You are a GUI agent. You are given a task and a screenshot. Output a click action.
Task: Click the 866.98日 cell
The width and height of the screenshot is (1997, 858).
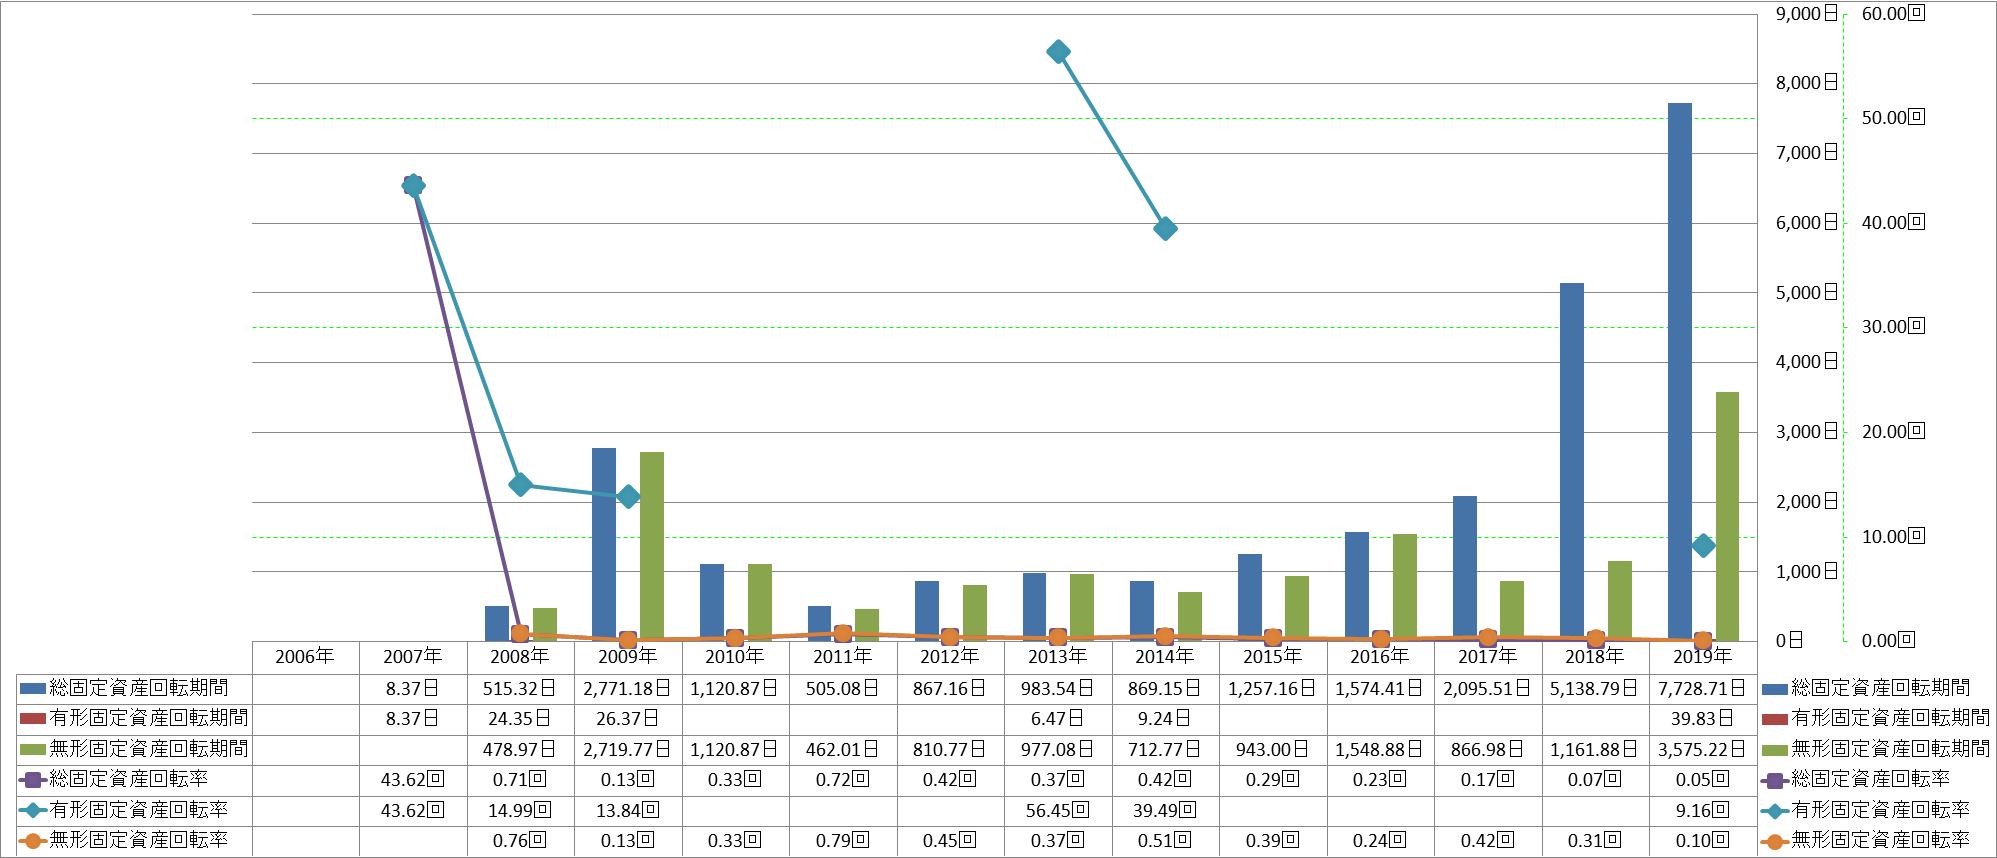point(1487,749)
